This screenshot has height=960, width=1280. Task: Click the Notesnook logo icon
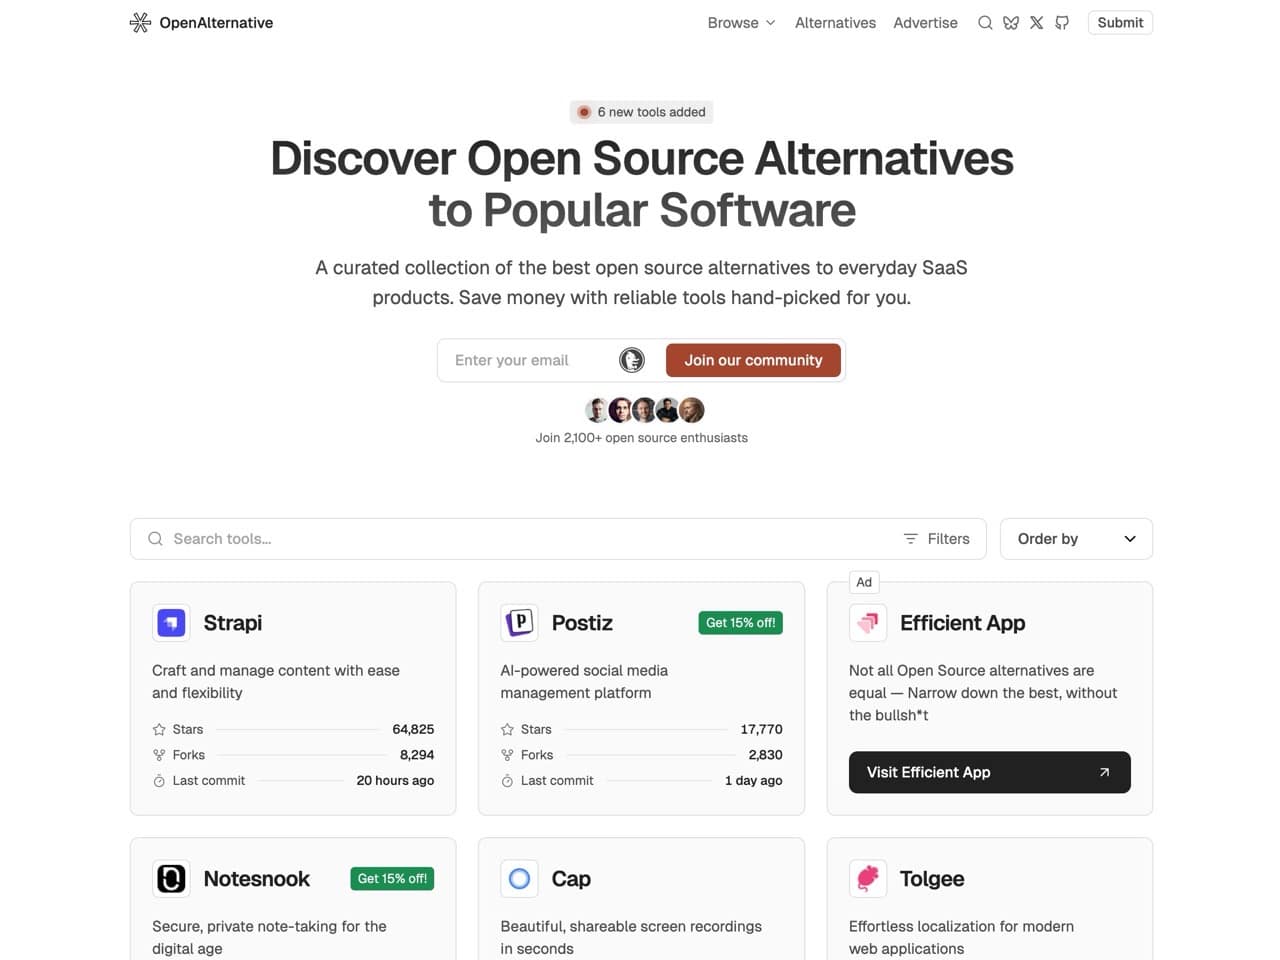pyautogui.click(x=171, y=879)
